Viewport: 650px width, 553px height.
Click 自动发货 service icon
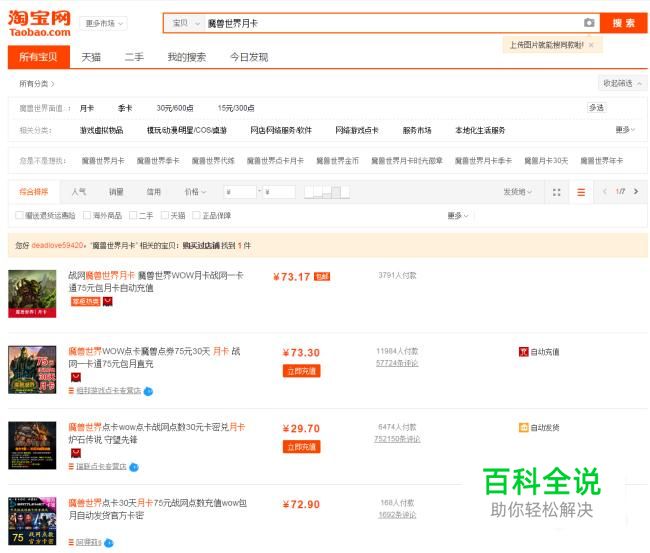coord(524,427)
